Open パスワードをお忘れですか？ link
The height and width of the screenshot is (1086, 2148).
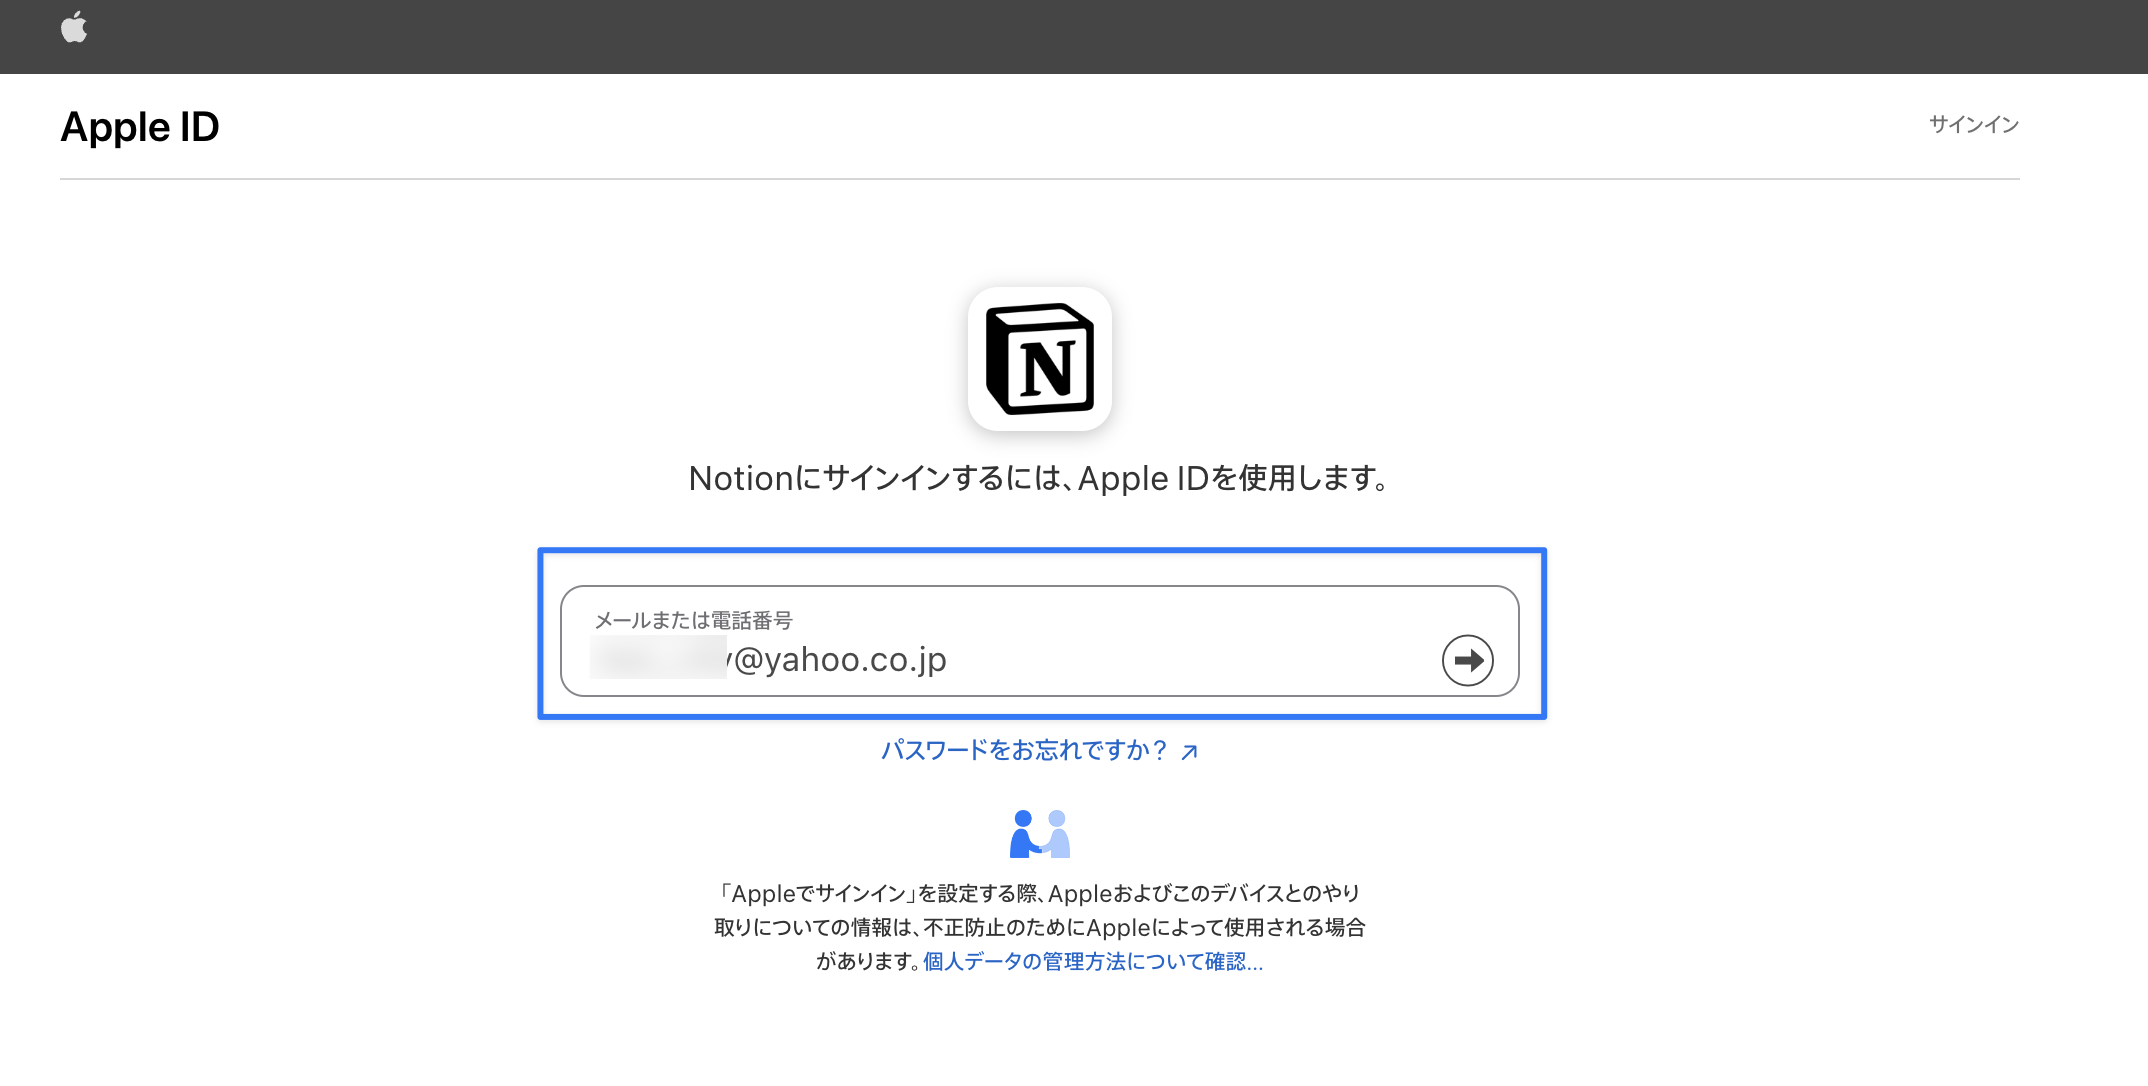coord(1039,750)
